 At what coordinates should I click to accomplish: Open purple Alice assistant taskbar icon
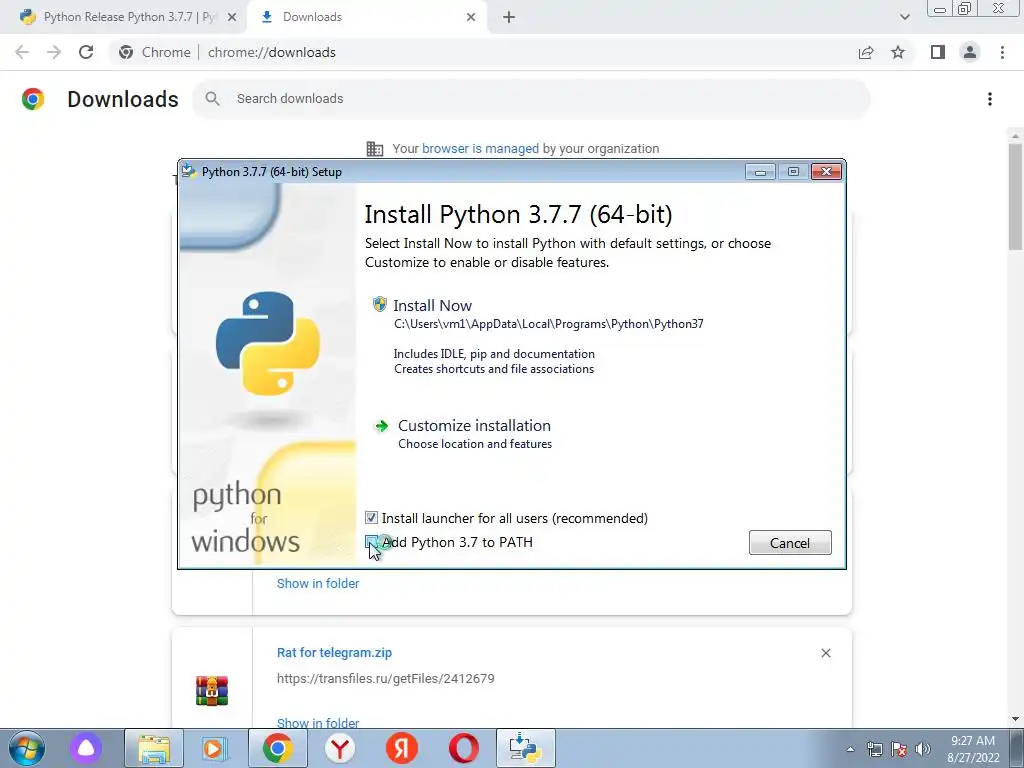(x=86, y=748)
